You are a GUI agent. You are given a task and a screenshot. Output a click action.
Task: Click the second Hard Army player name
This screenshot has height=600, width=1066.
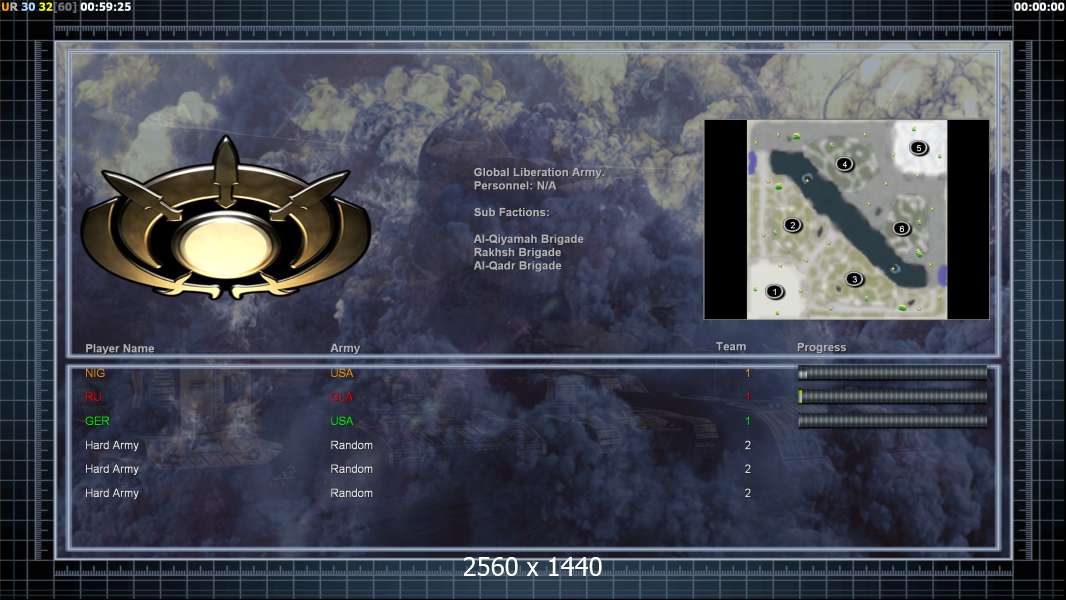pyautogui.click(x=111, y=469)
